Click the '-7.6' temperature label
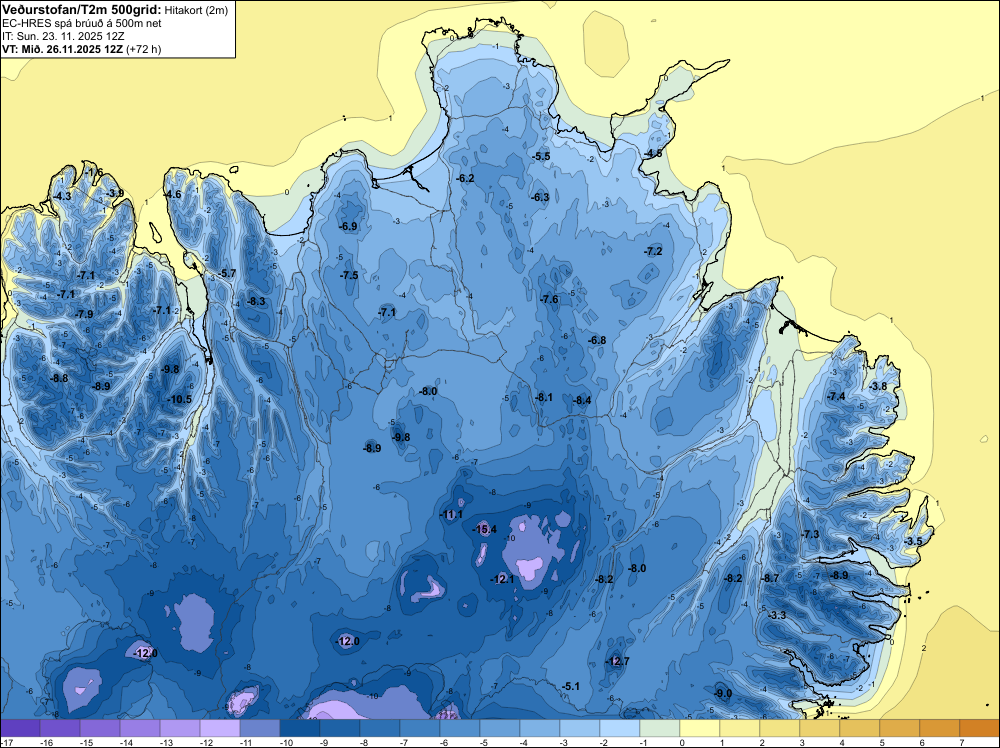Screen dimensions: 1000x748 pos(549,299)
